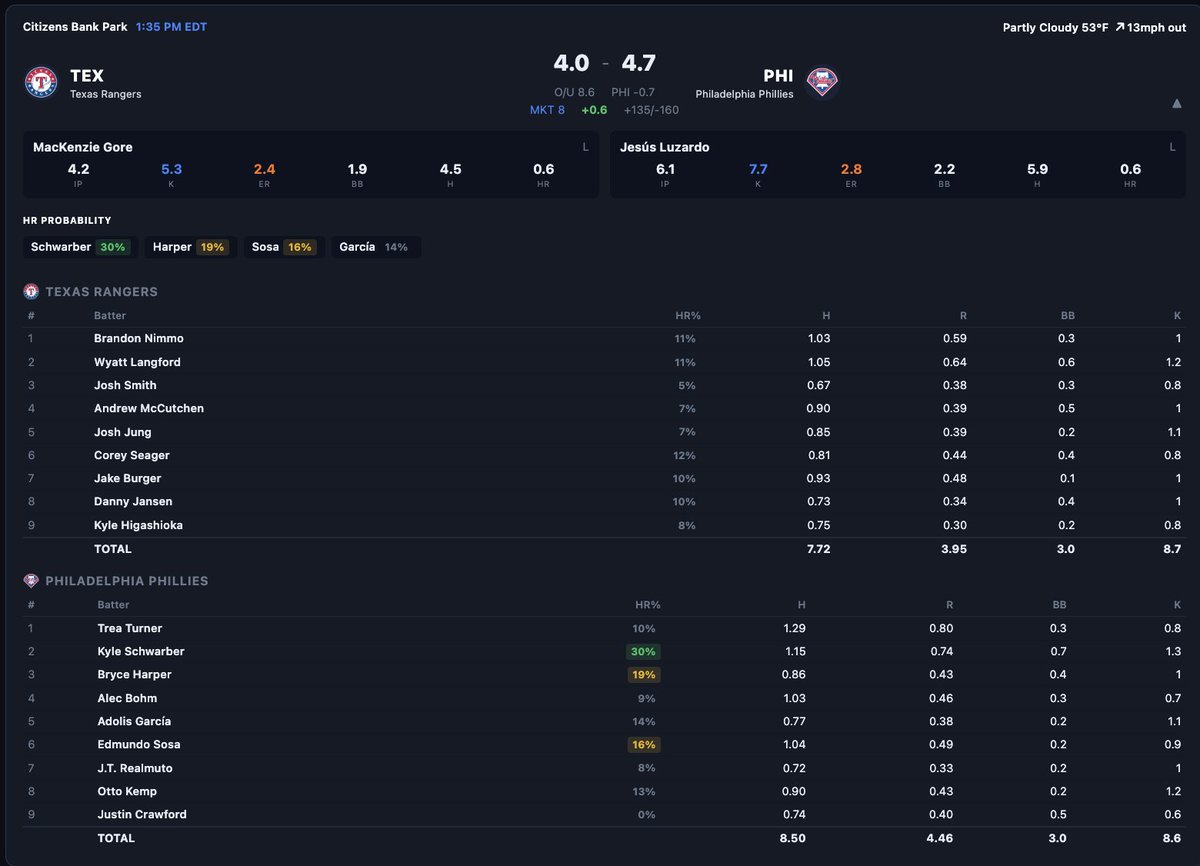Image resolution: width=1200 pixels, height=866 pixels.
Task: Select Justin Crawford batter row
Action: coord(605,814)
